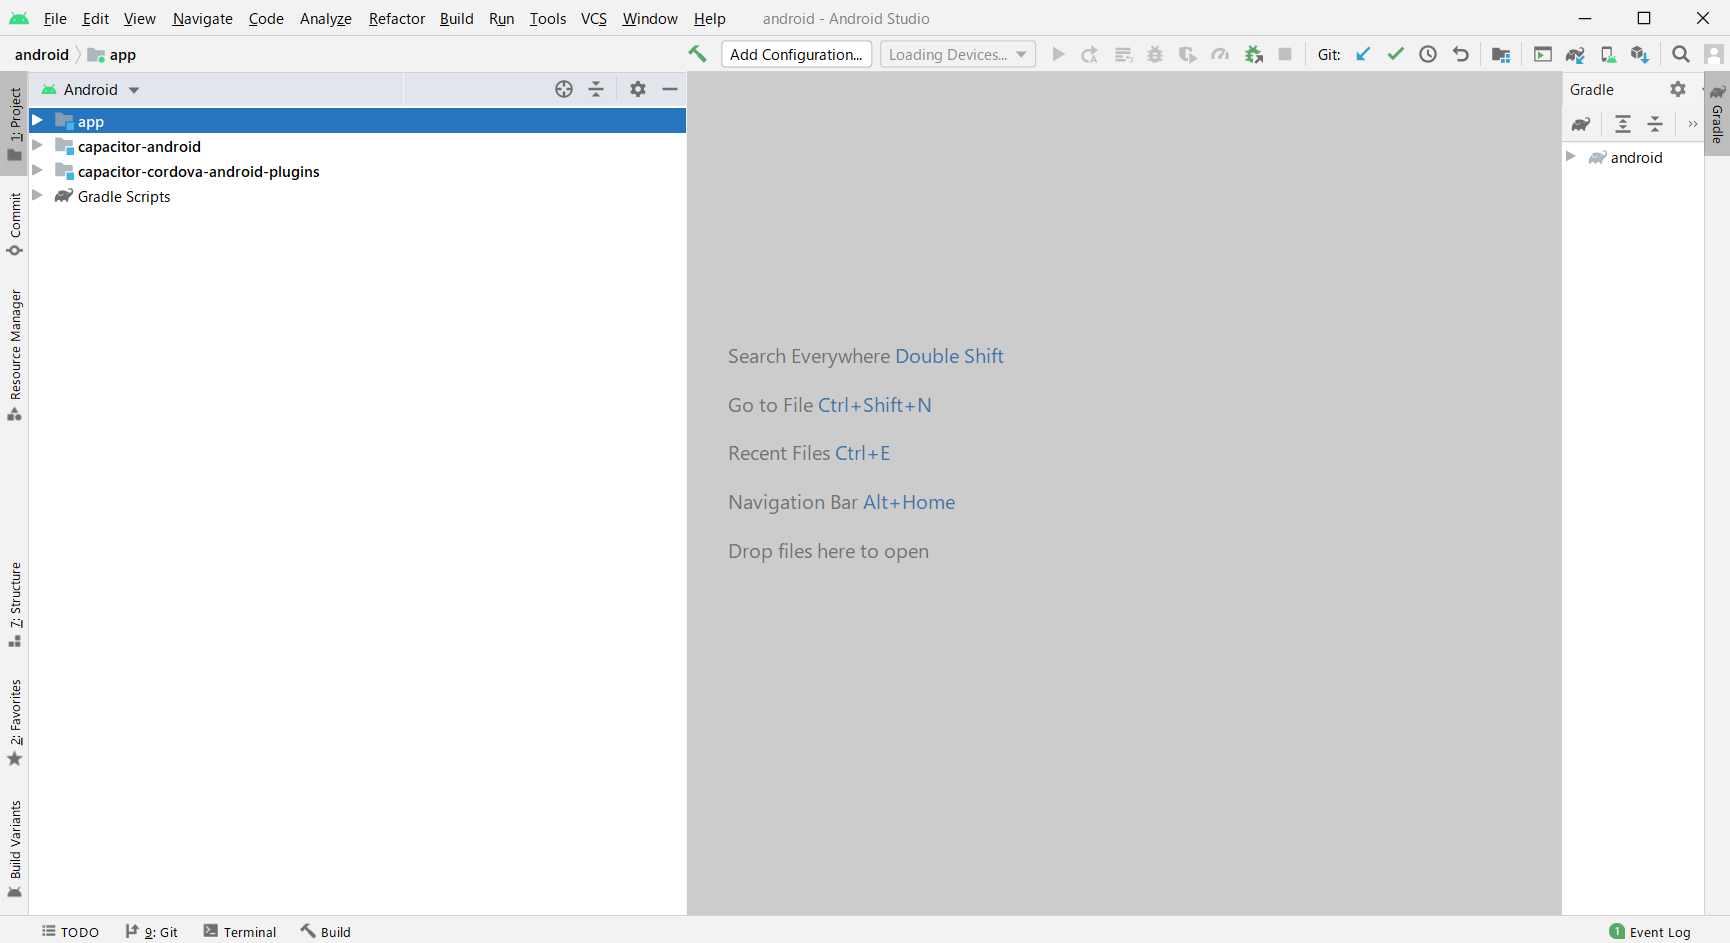The width and height of the screenshot is (1730, 943).
Task: Toggle the Structure tool window tab
Action: (15, 605)
